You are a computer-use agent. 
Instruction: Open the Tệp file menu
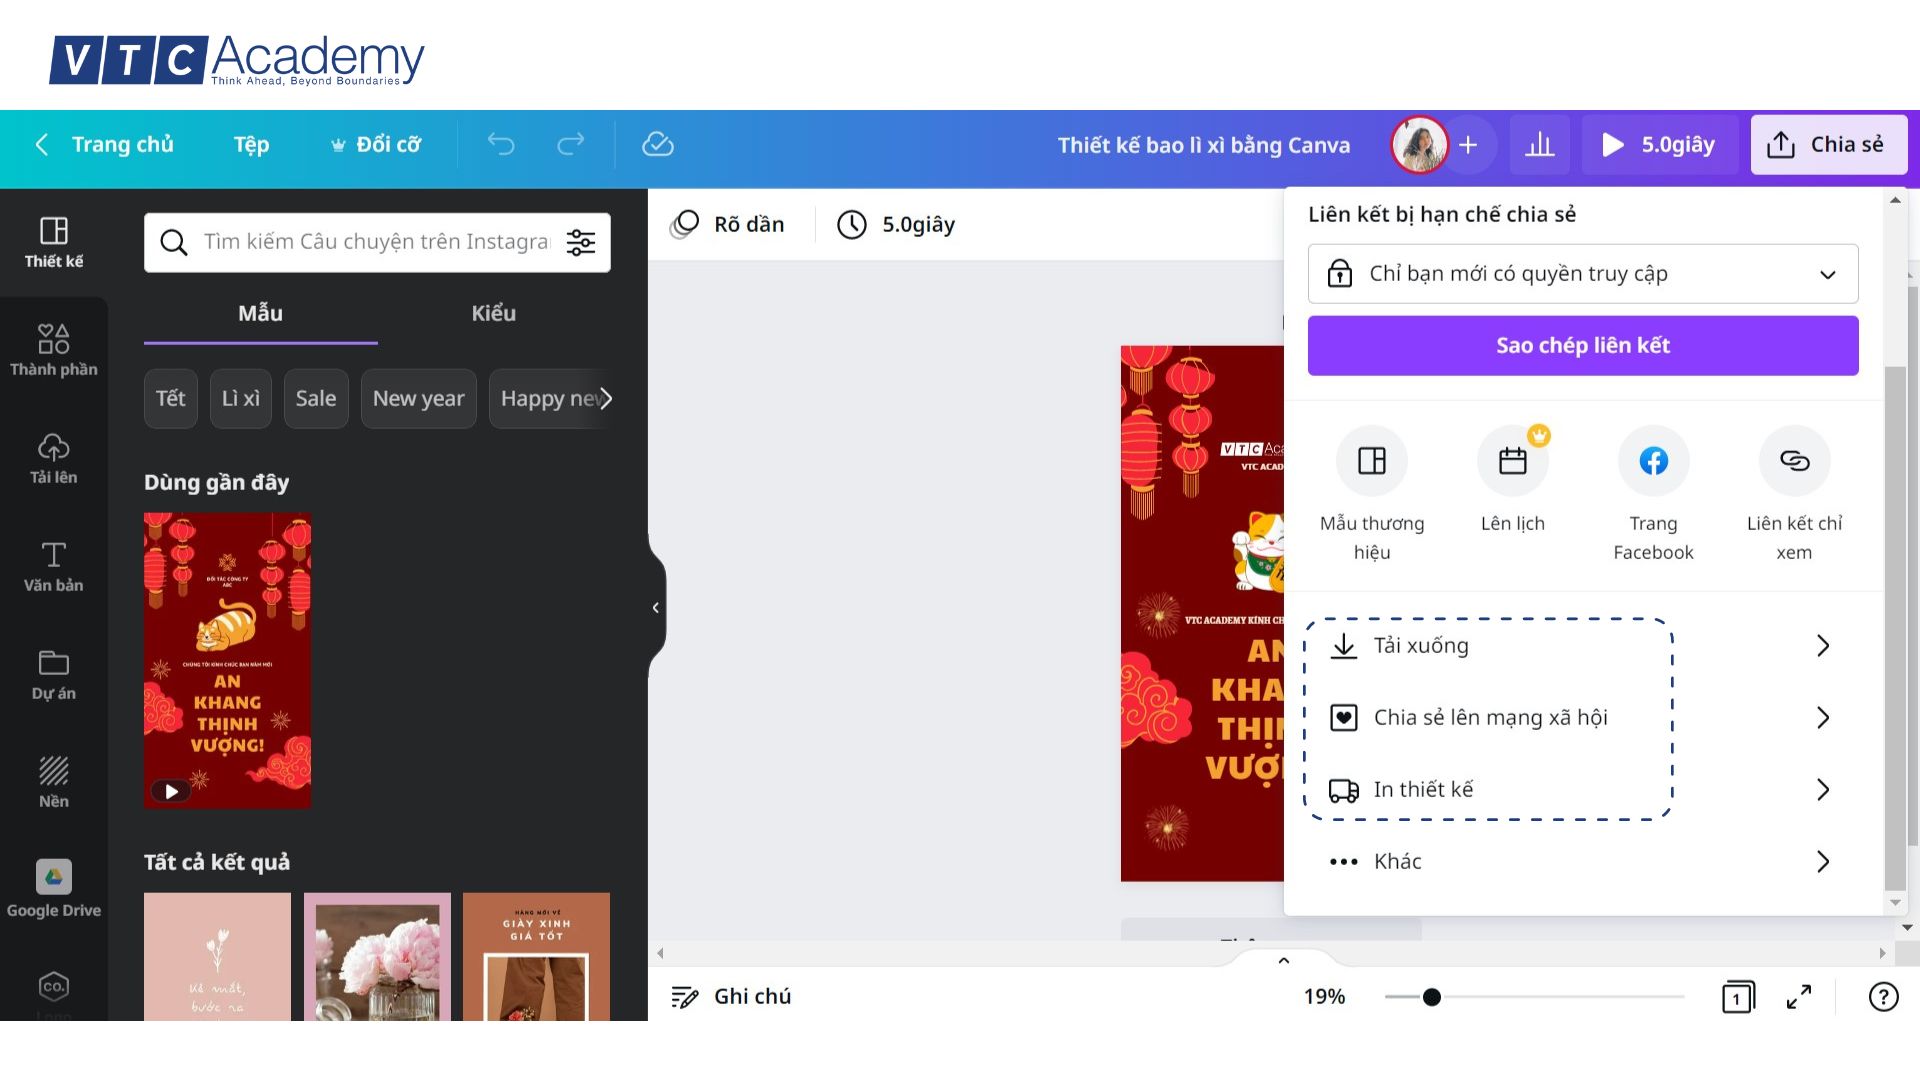pos(251,145)
